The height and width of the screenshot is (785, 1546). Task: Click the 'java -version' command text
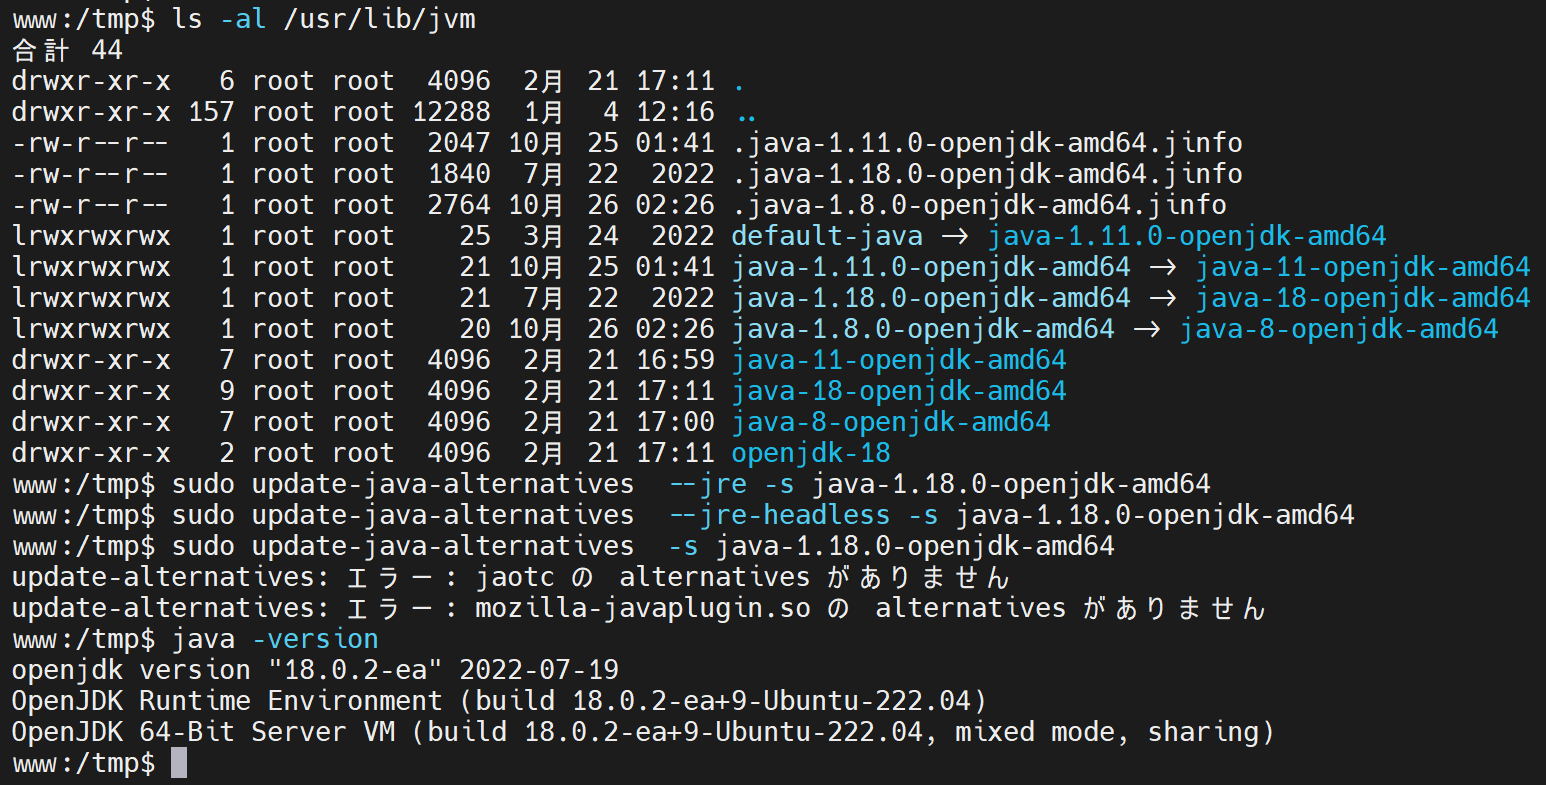tap(275, 640)
